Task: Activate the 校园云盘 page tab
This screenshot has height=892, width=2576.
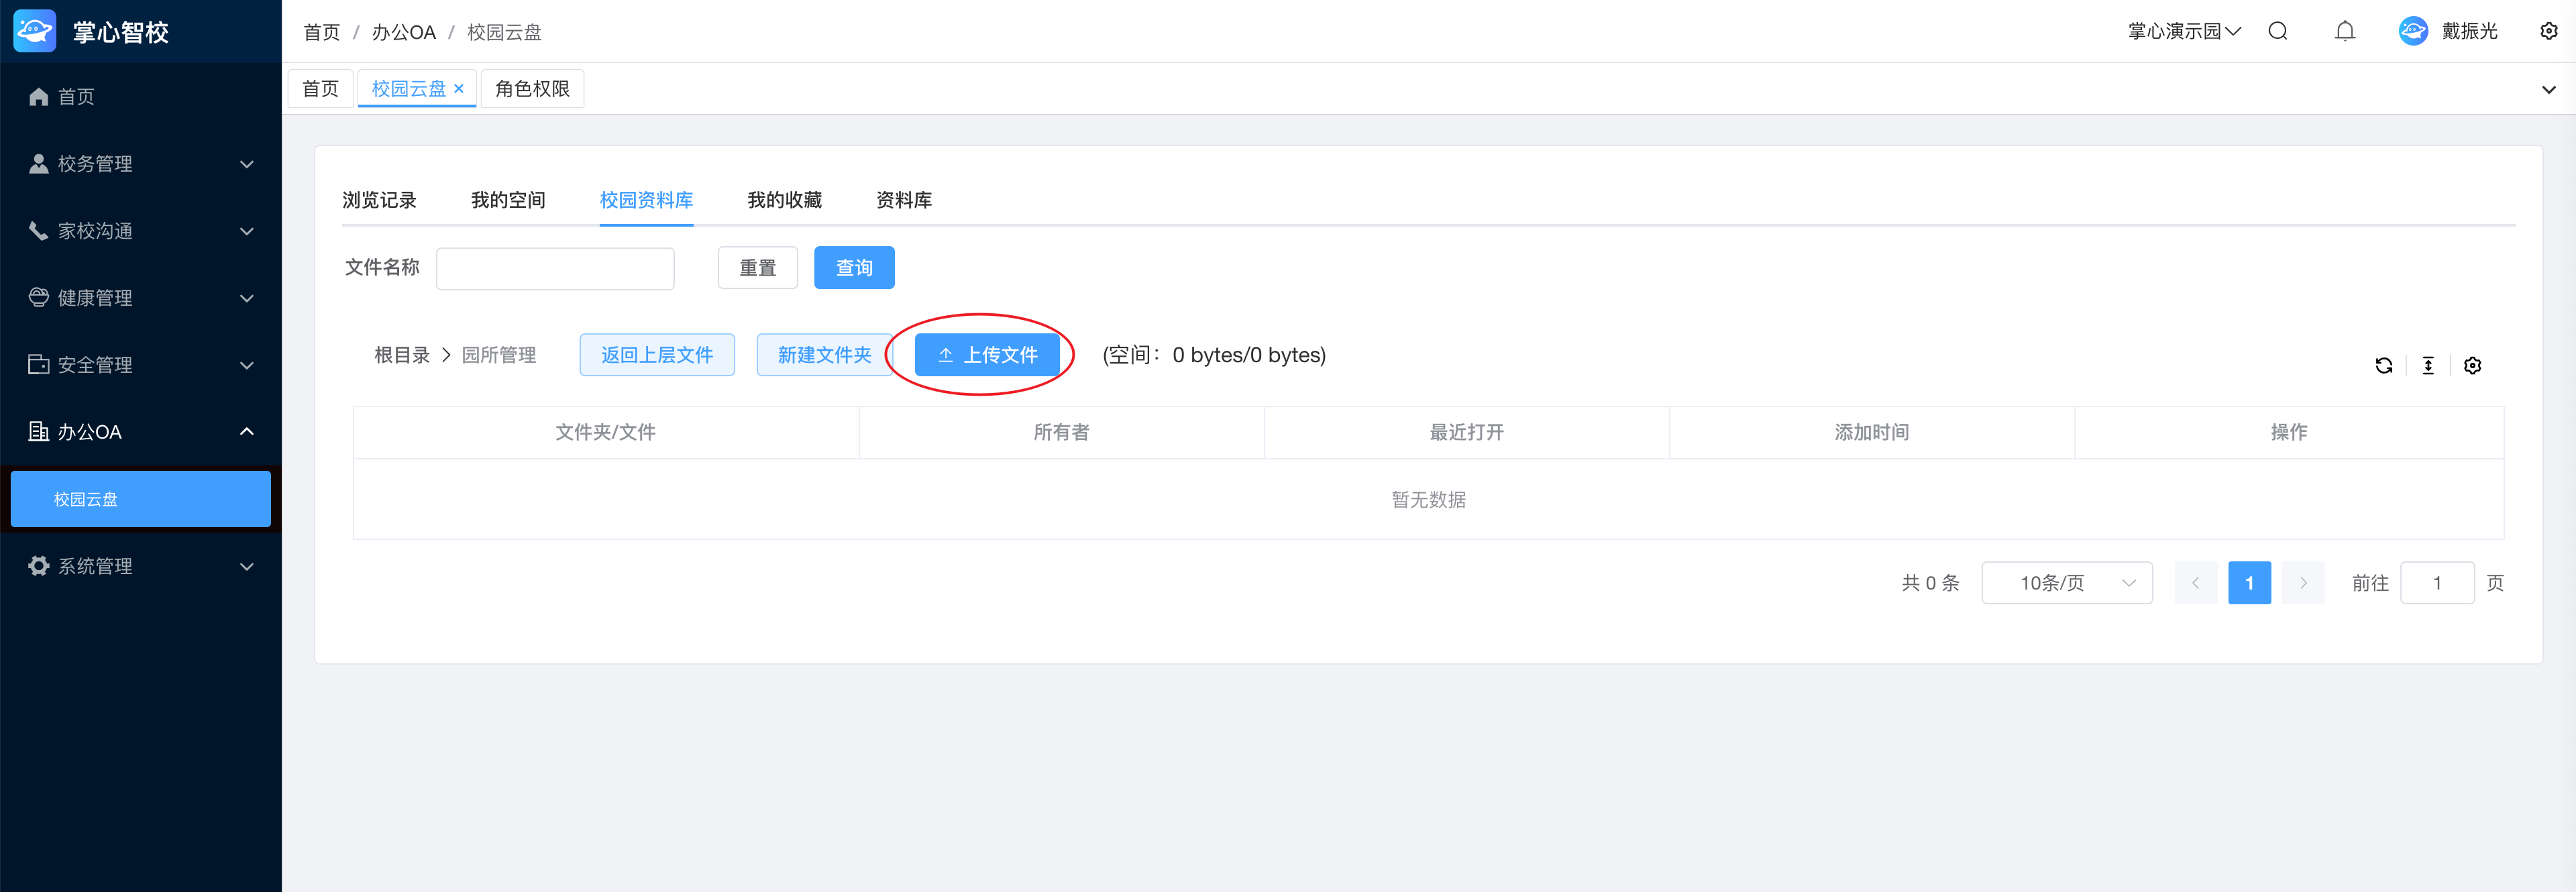Action: pyautogui.click(x=408, y=89)
